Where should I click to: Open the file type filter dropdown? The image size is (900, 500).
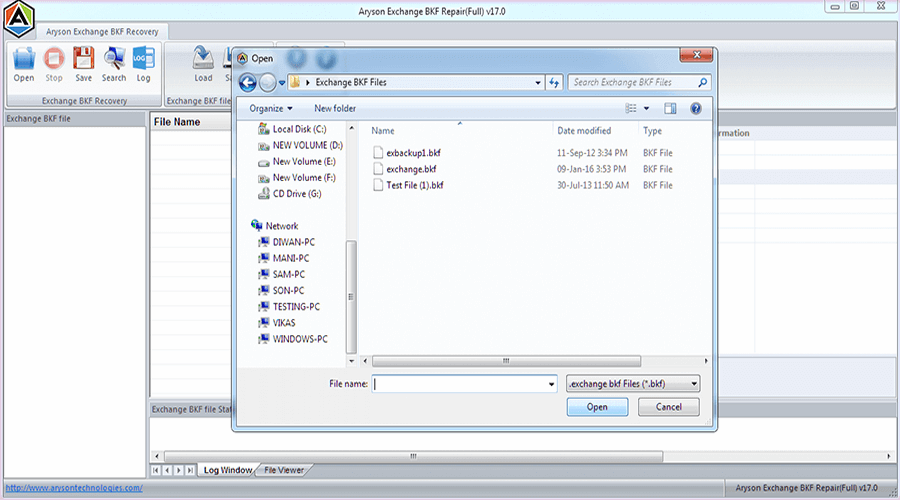tap(633, 383)
